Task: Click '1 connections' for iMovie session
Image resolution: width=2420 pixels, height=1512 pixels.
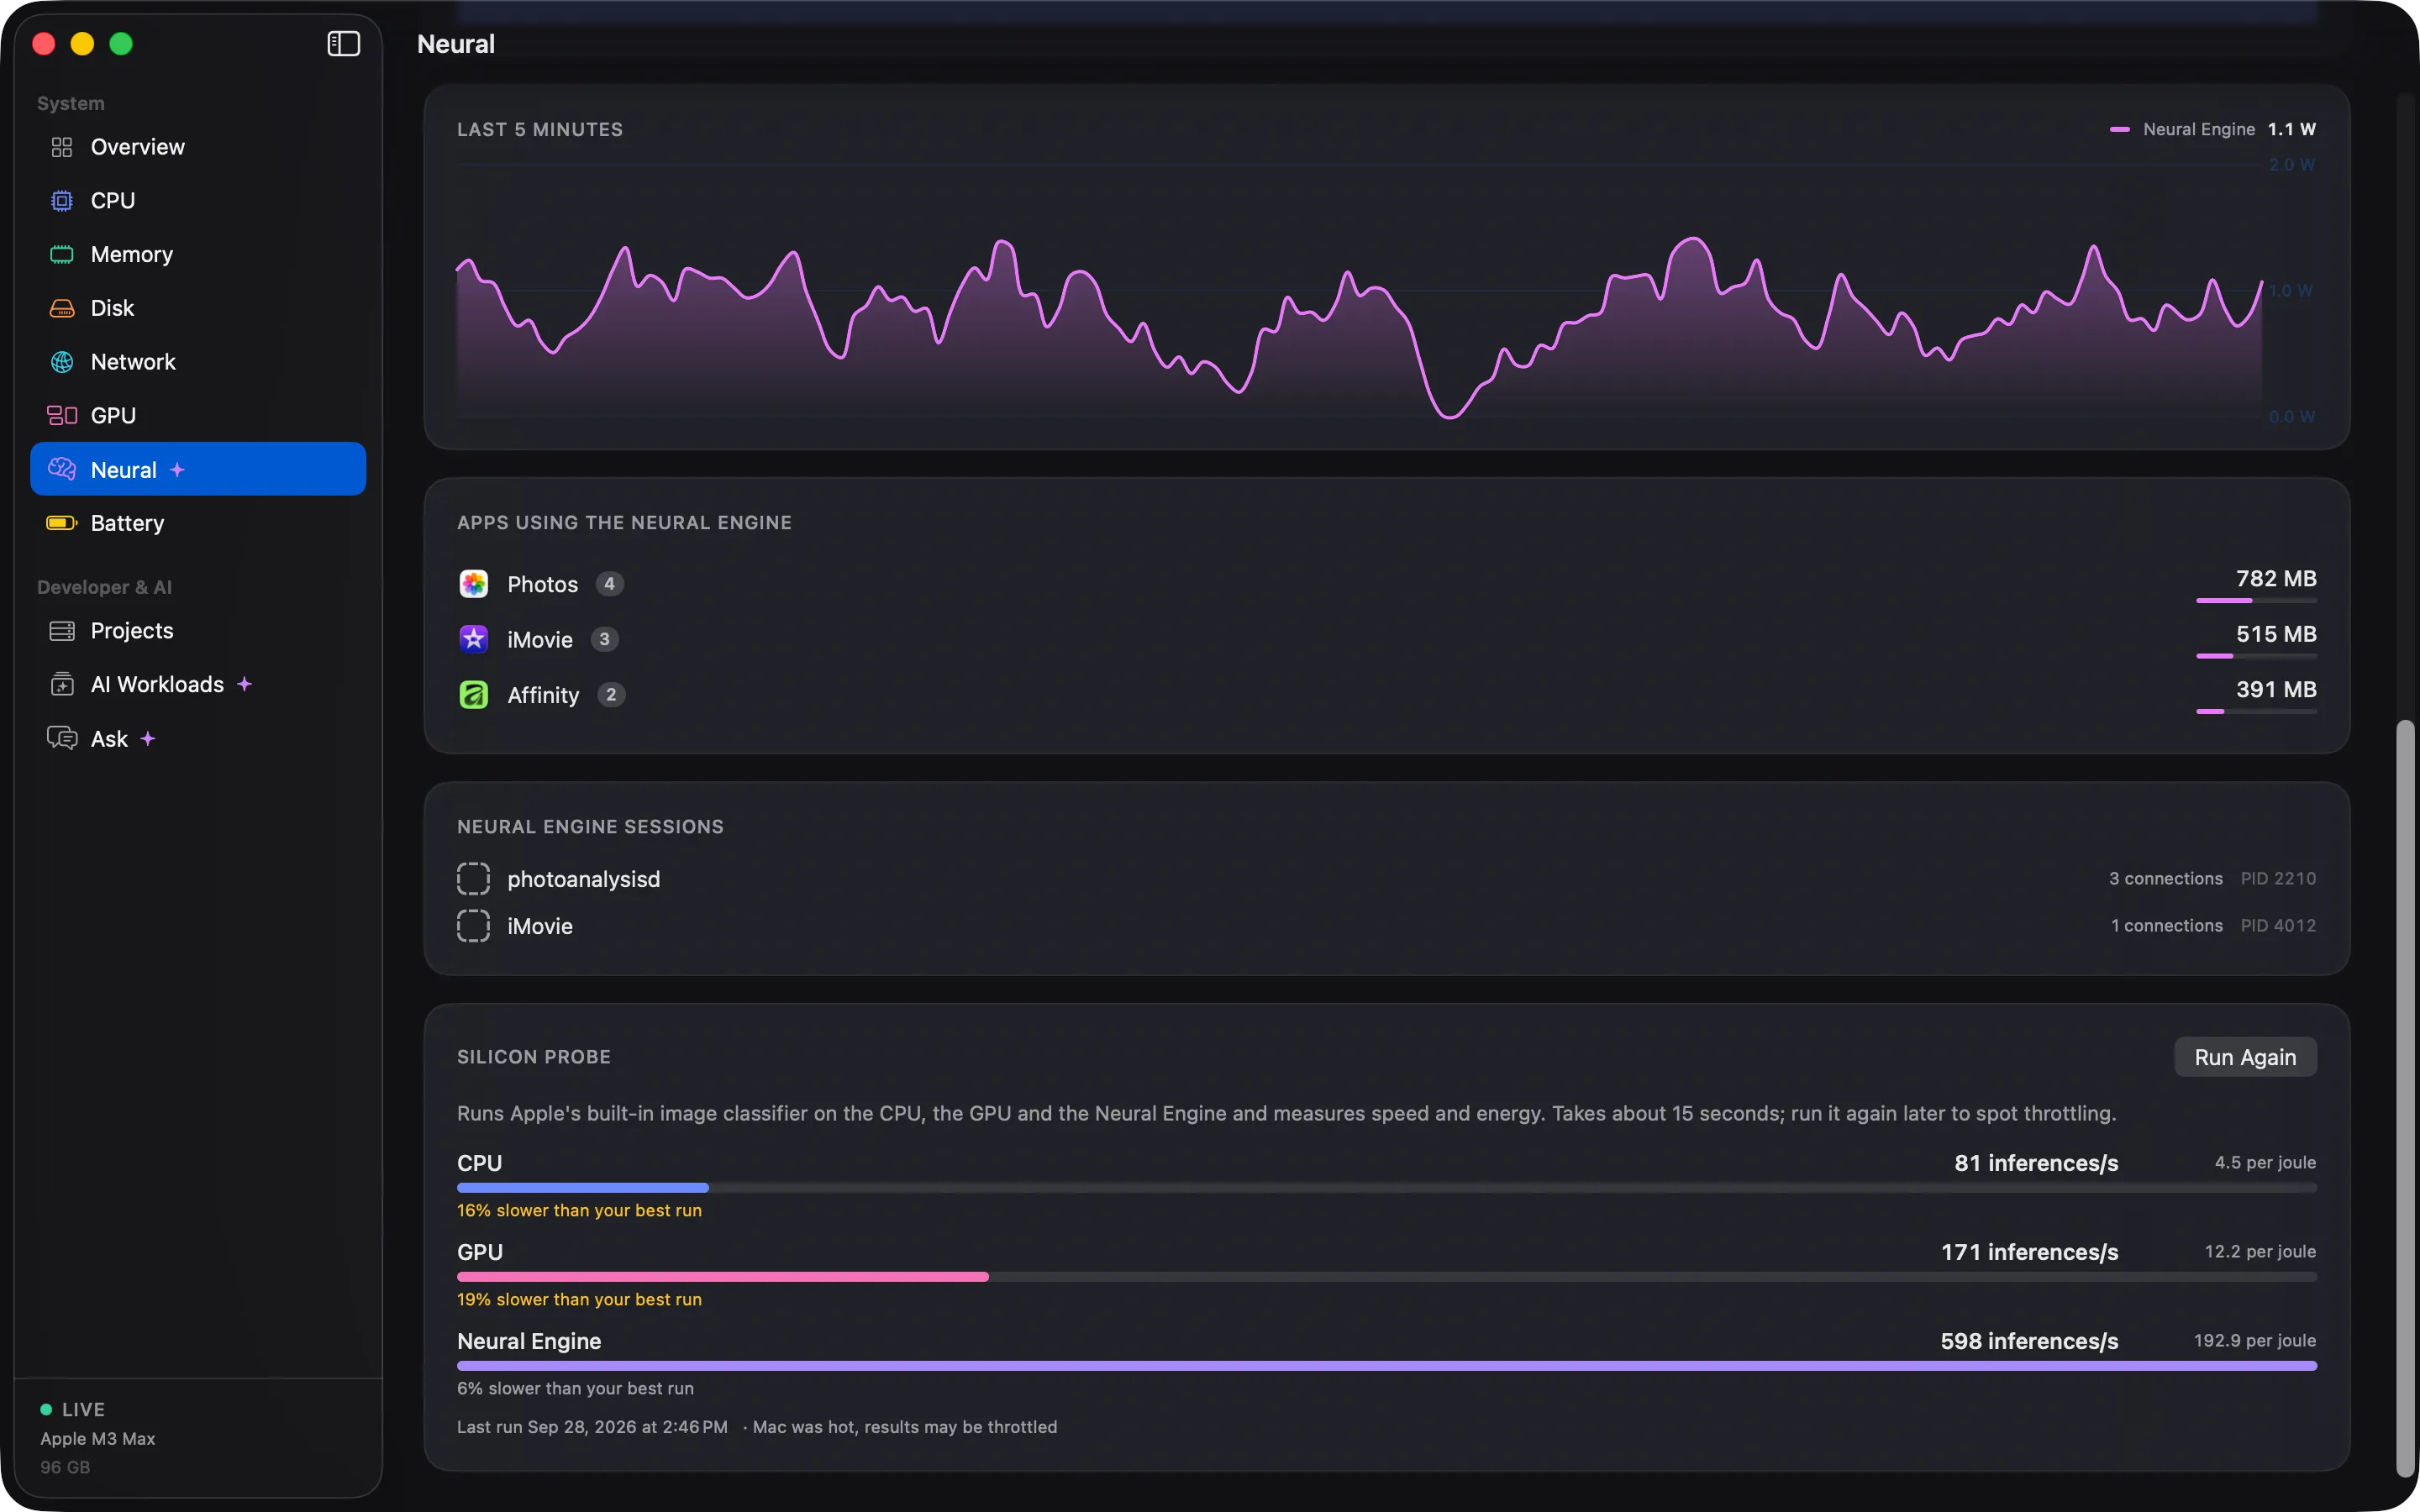Action: 2167,926
